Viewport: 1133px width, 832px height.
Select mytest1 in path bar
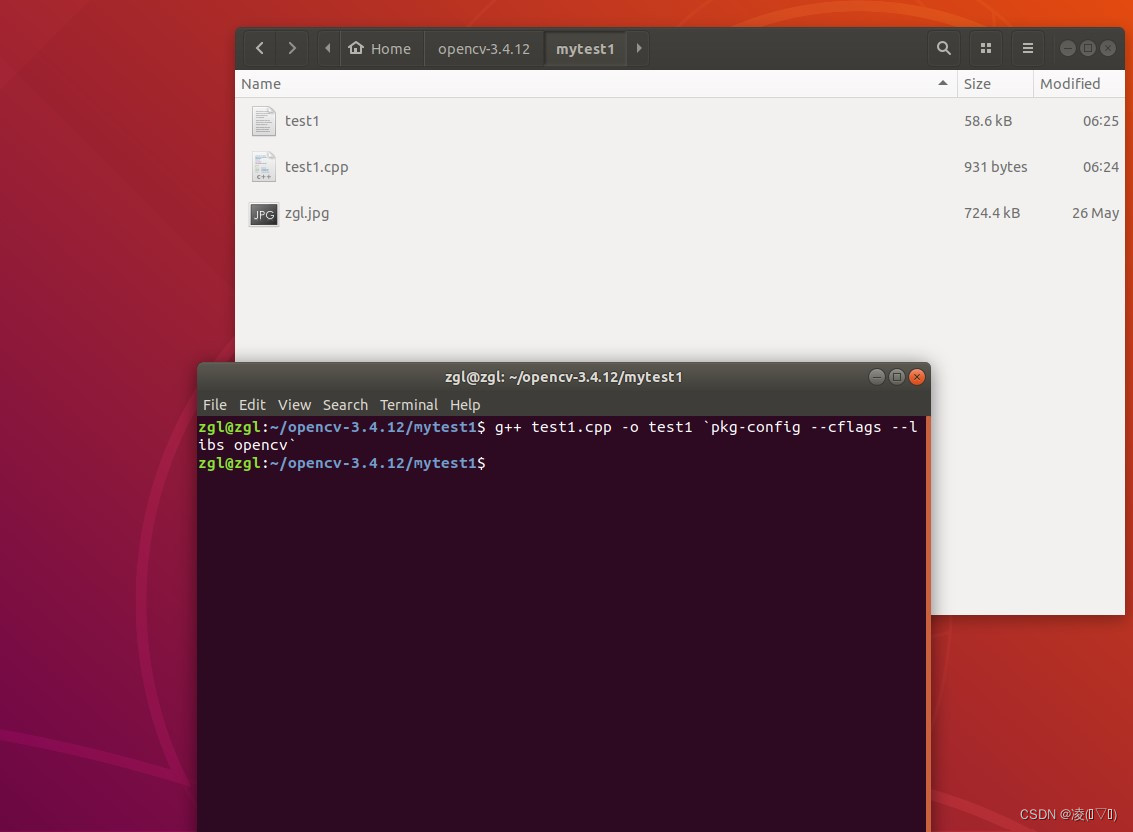click(x=585, y=48)
